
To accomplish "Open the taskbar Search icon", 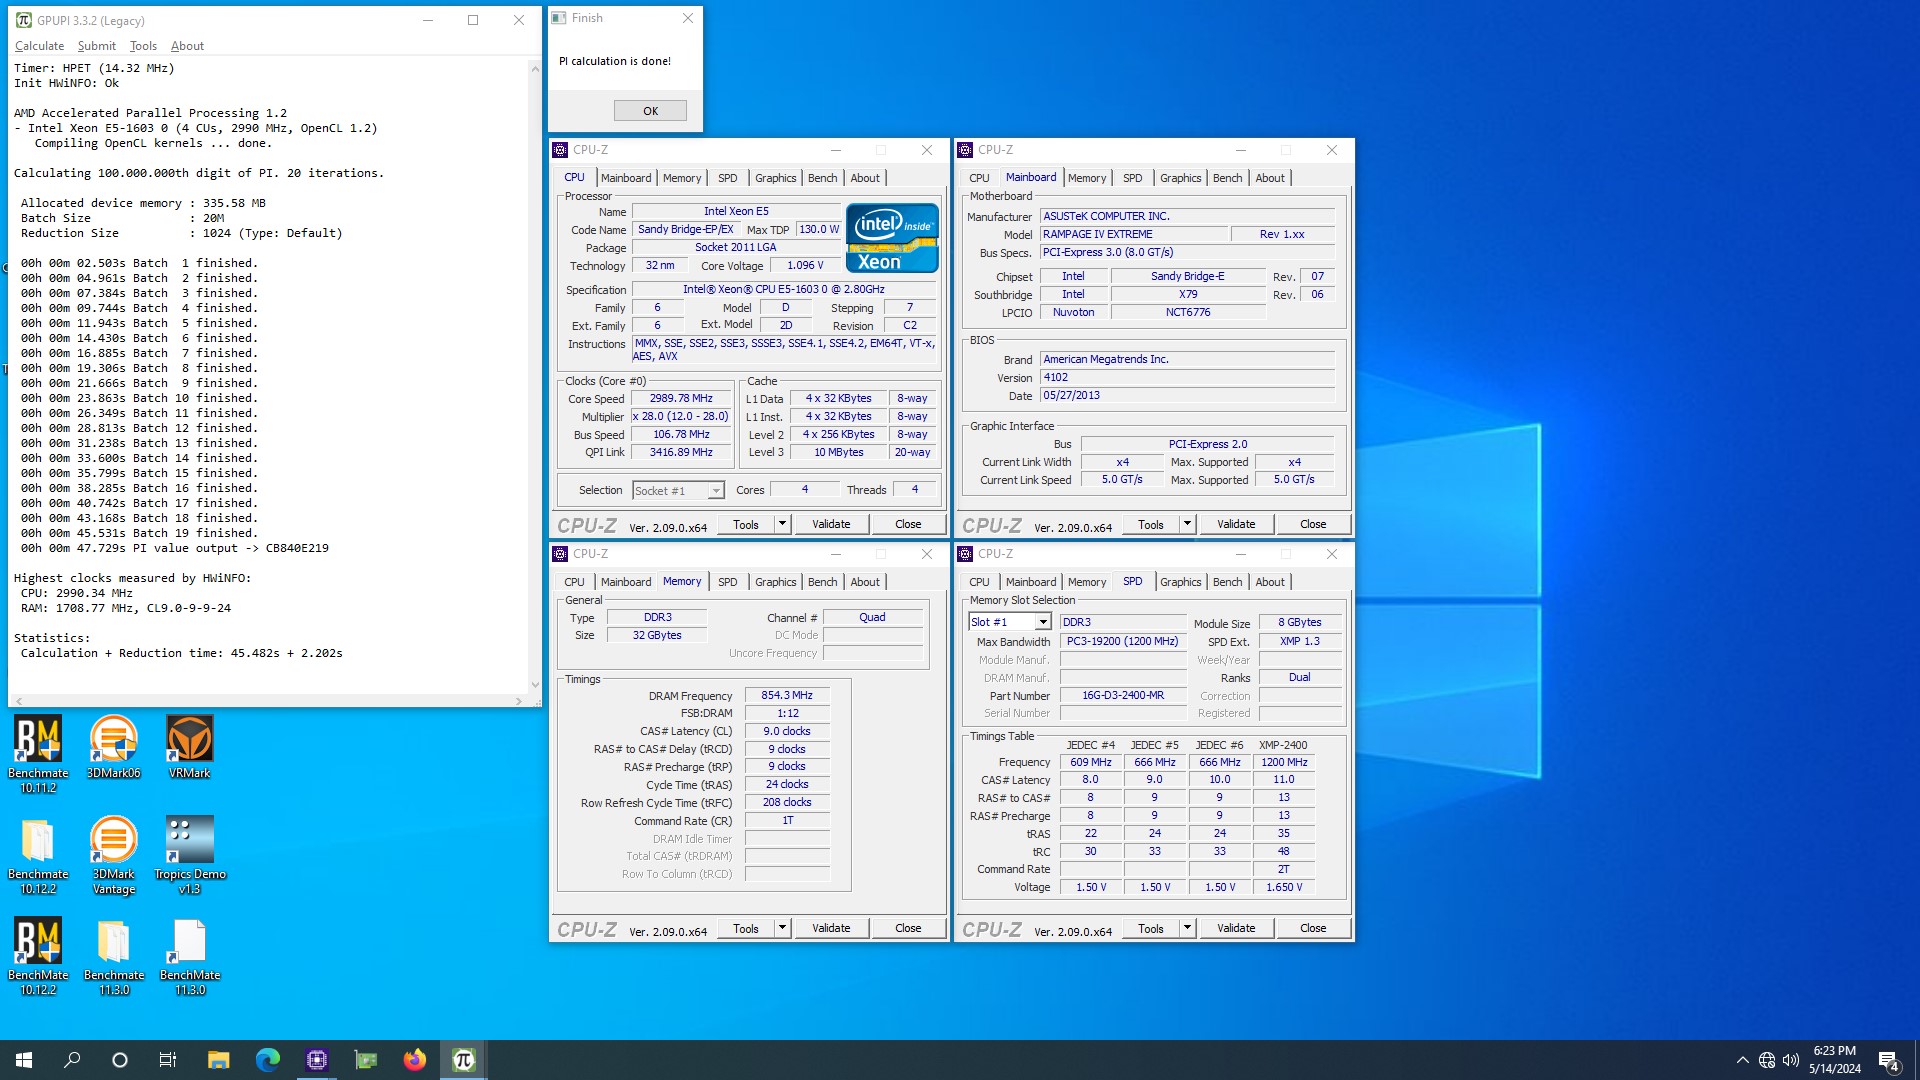I will pos(72,1060).
